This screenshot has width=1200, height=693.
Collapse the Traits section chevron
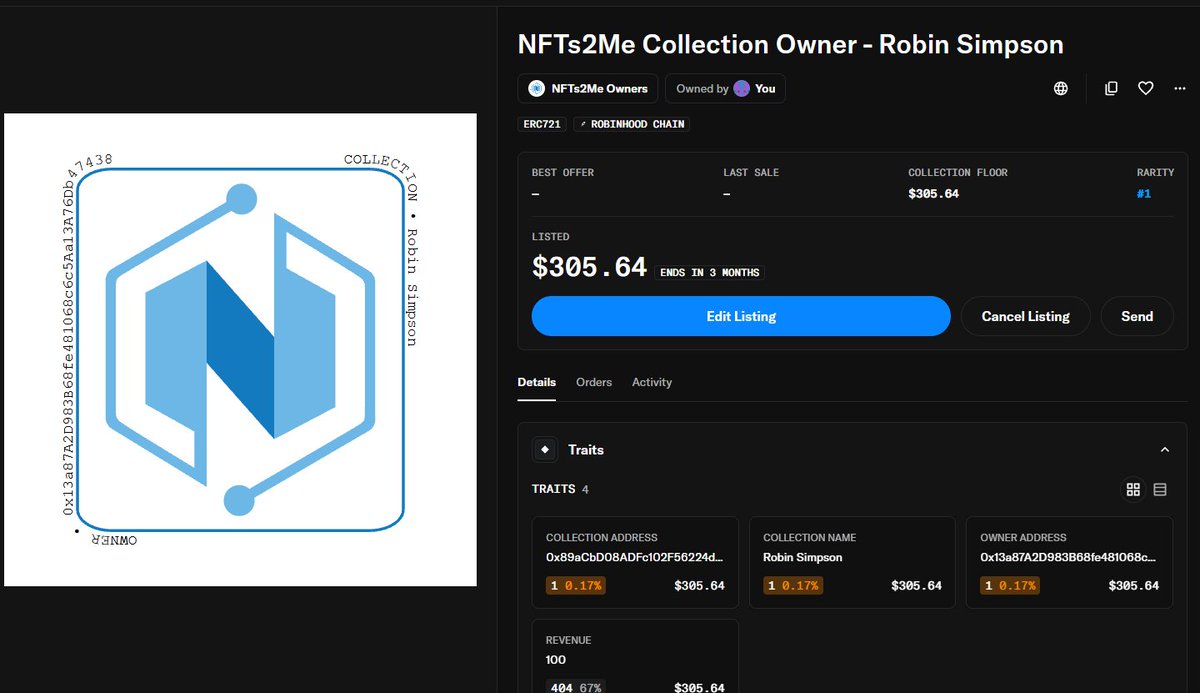(1165, 450)
